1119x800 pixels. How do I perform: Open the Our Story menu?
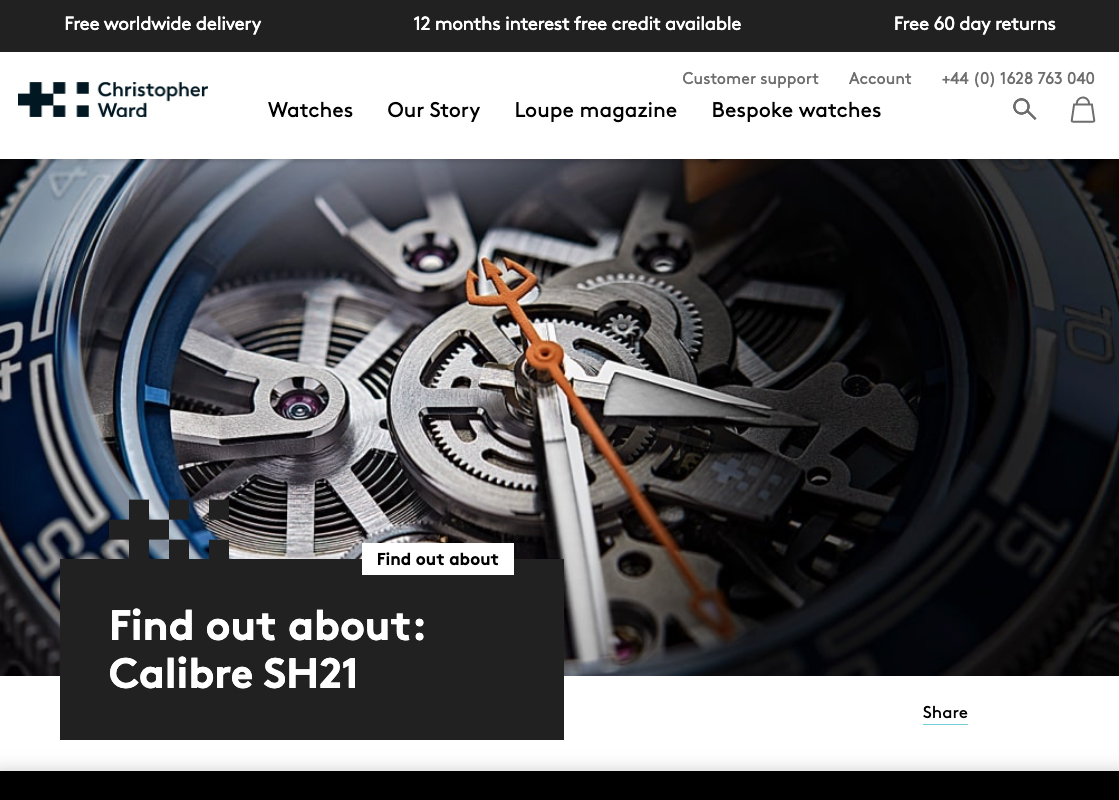(x=434, y=110)
